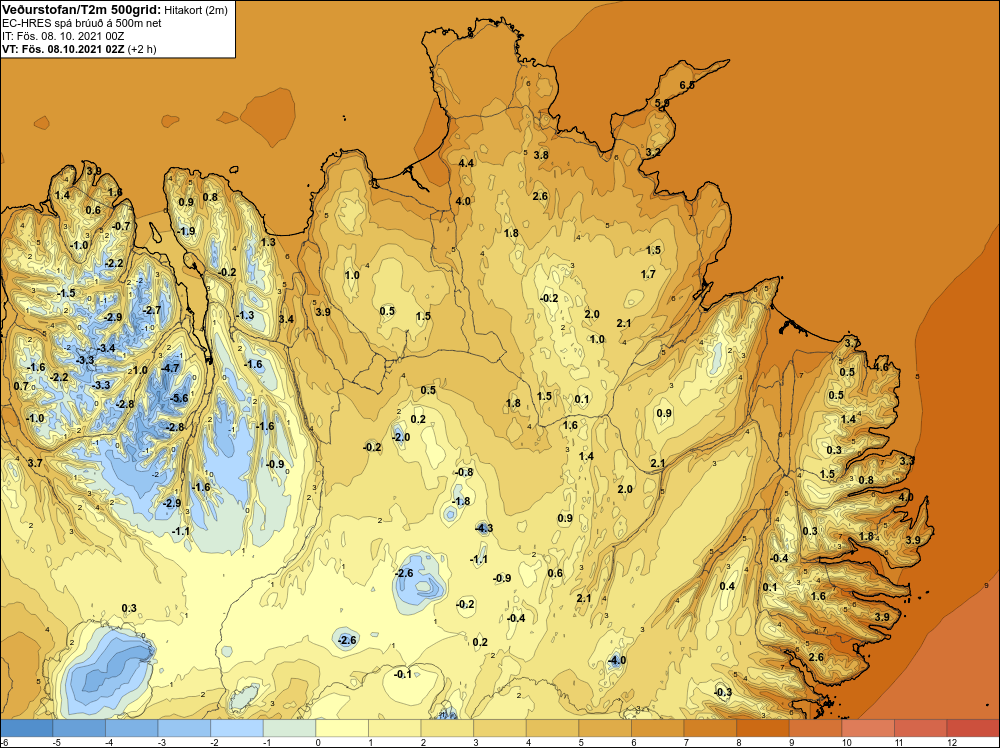This screenshot has height=748, width=1000.
Task: Click the 'IT: Fös. 08. 10. 2021 00Z' line
Action: [x=63, y=36]
